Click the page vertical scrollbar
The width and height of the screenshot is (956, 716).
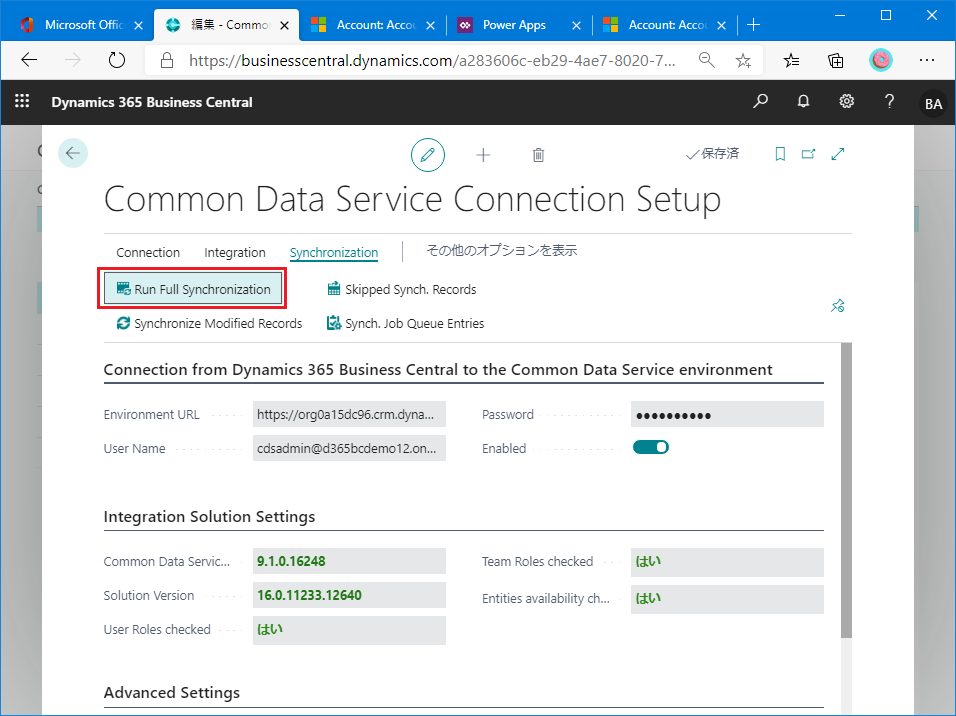click(x=846, y=490)
